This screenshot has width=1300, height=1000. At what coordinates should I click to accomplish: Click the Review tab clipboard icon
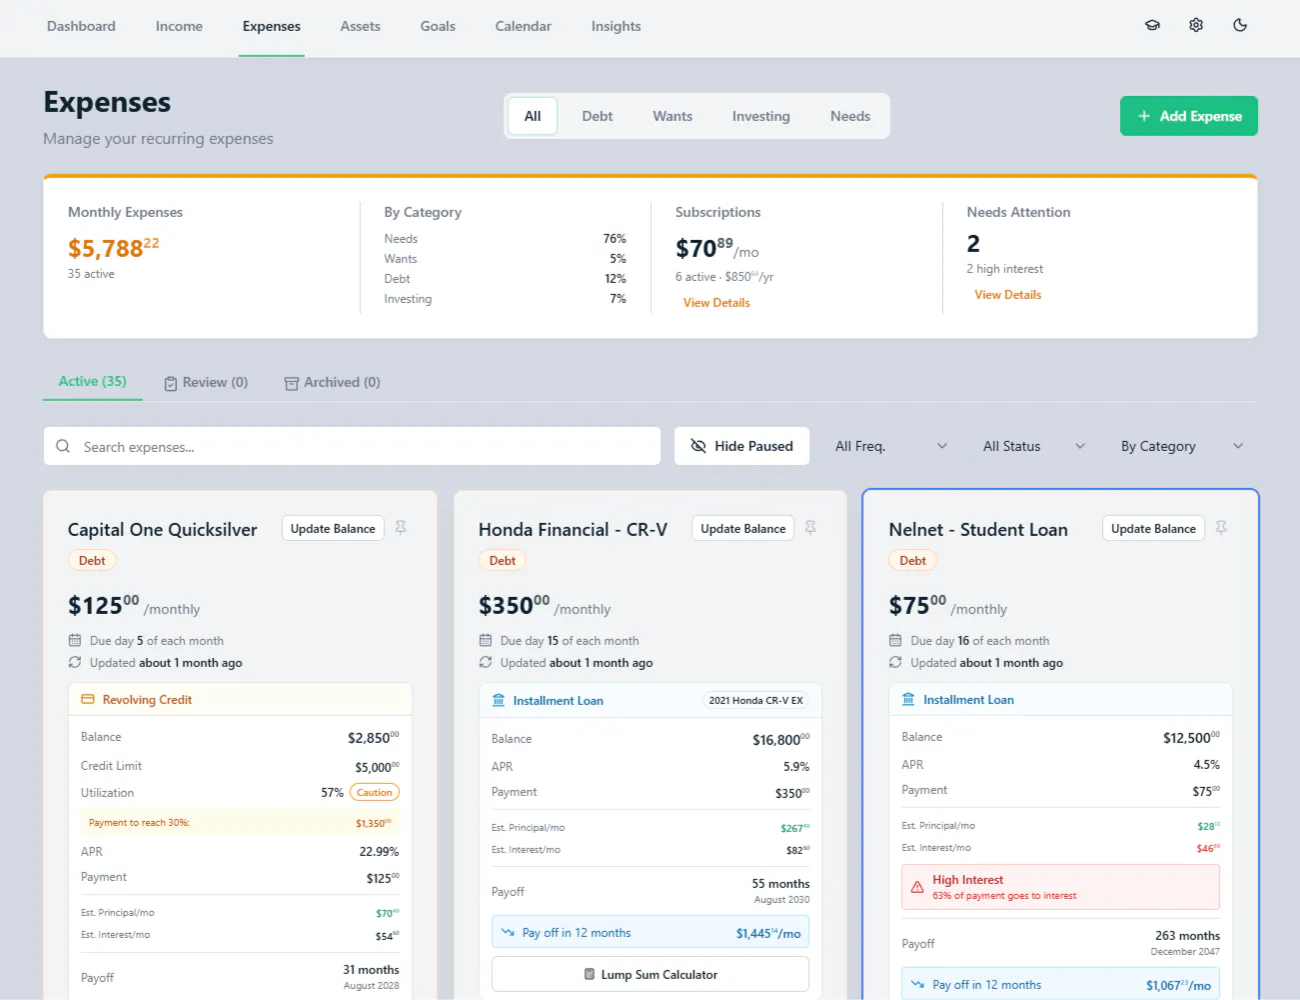tap(171, 383)
